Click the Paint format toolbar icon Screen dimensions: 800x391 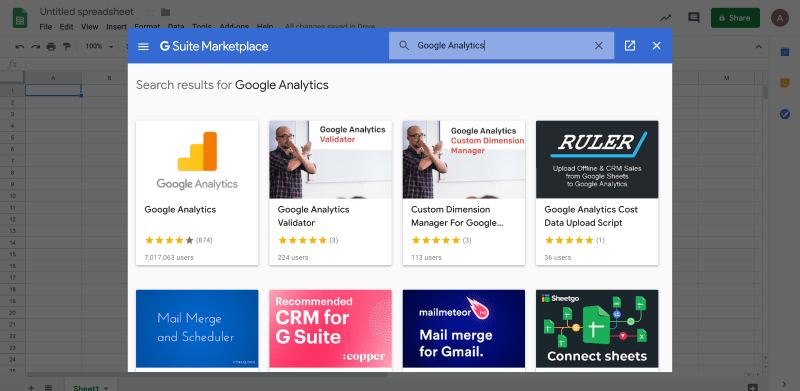coord(66,46)
